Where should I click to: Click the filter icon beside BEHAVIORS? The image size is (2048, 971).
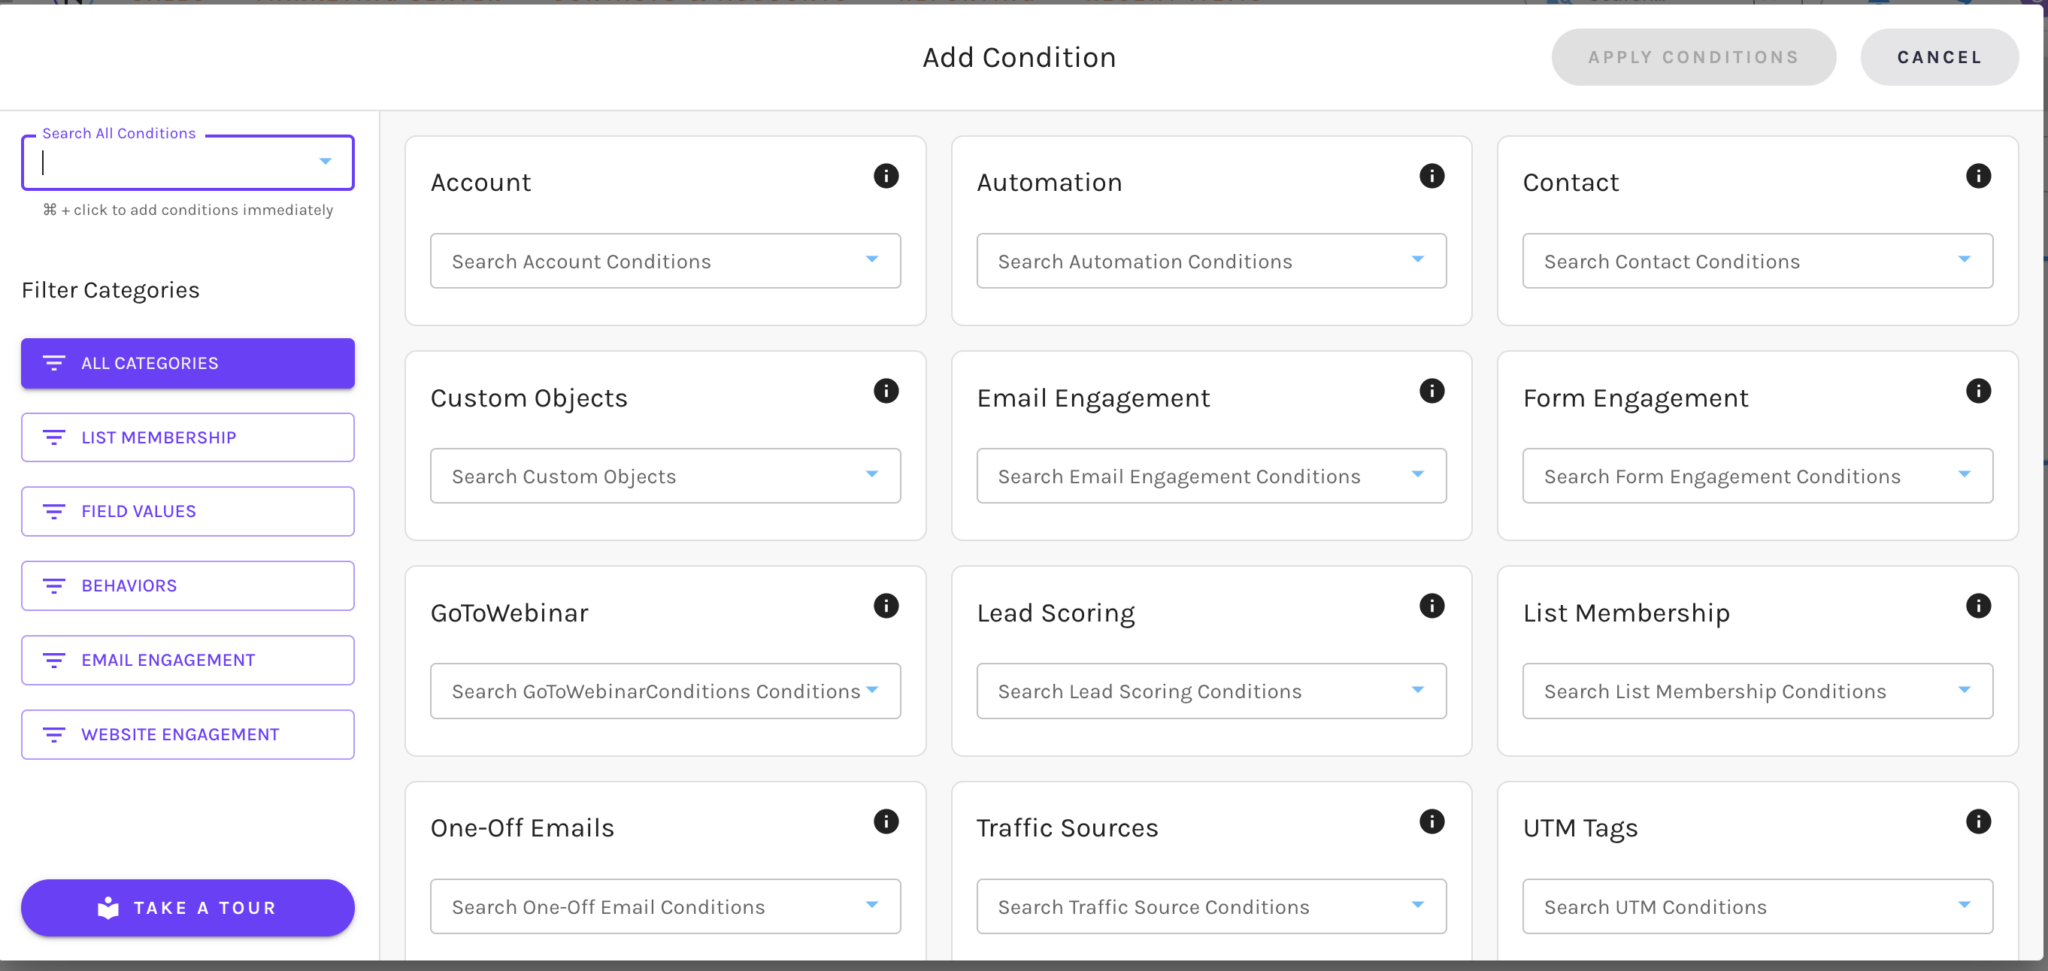54,585
